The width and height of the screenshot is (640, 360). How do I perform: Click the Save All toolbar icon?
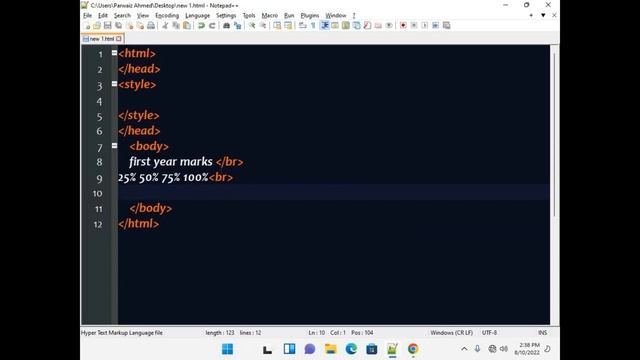[x=118, y=25]
